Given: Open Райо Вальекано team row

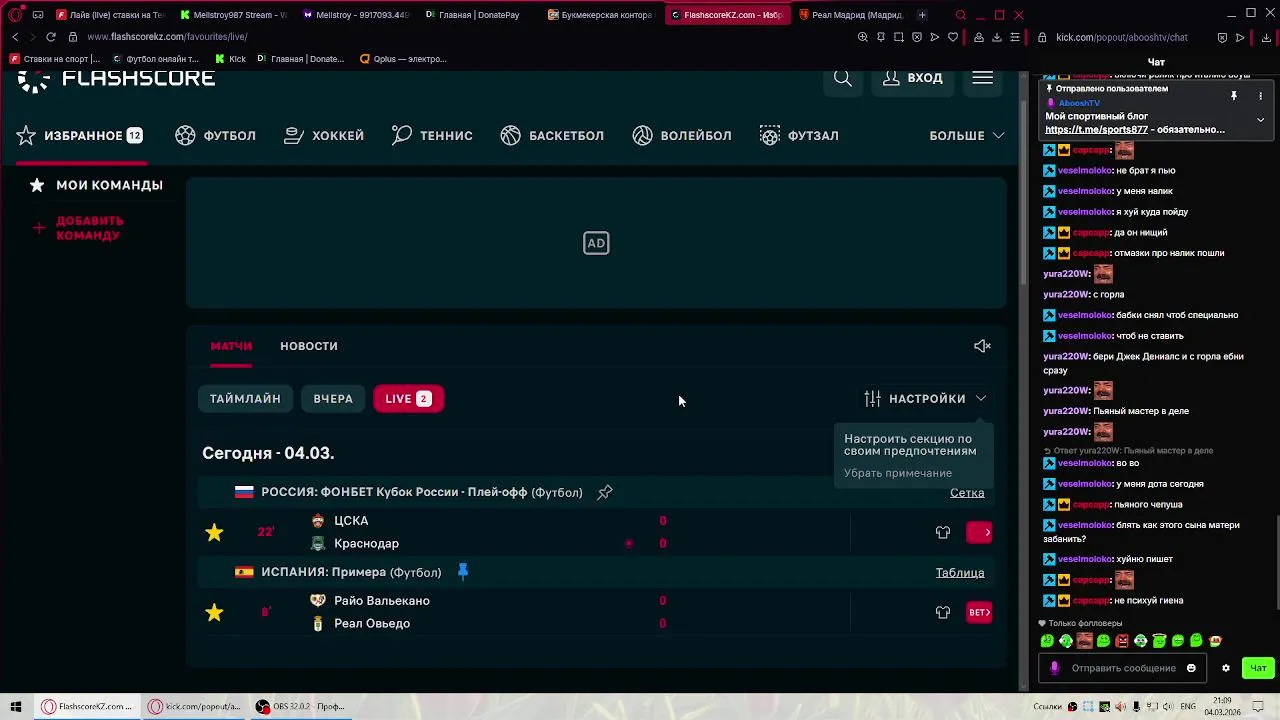Looking at the screenshot, I should tap(382, 601).
